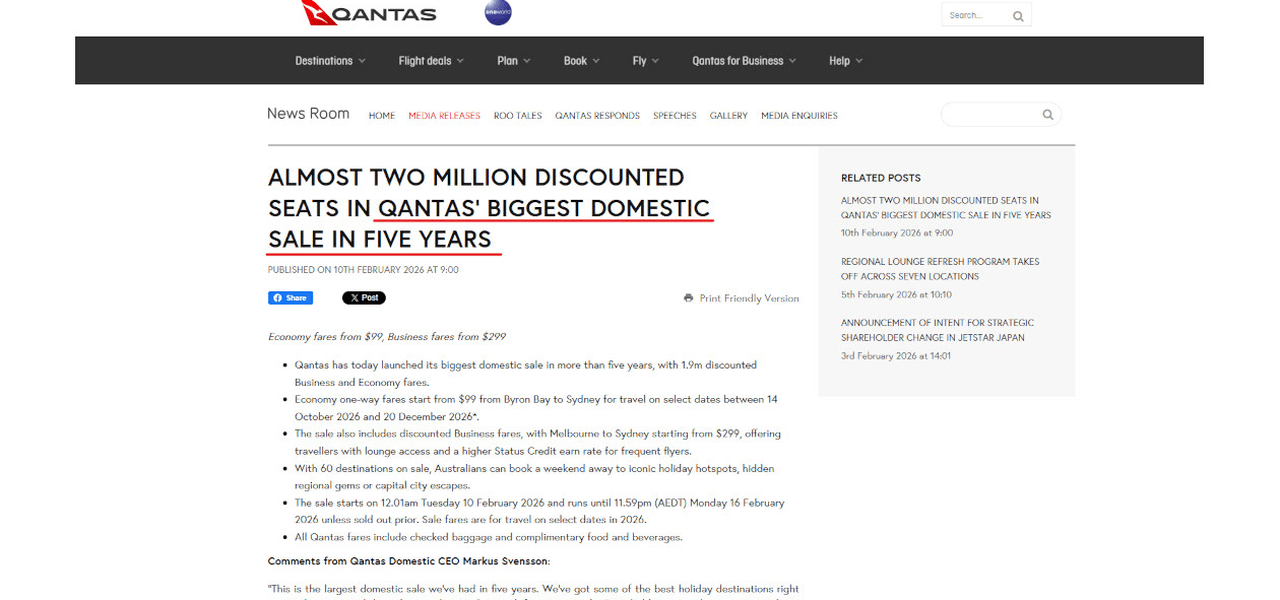Open the Jetstar Japan shareholder announcement link
This screenshot has width=1280, height=600.
click(x=937, y=330)
